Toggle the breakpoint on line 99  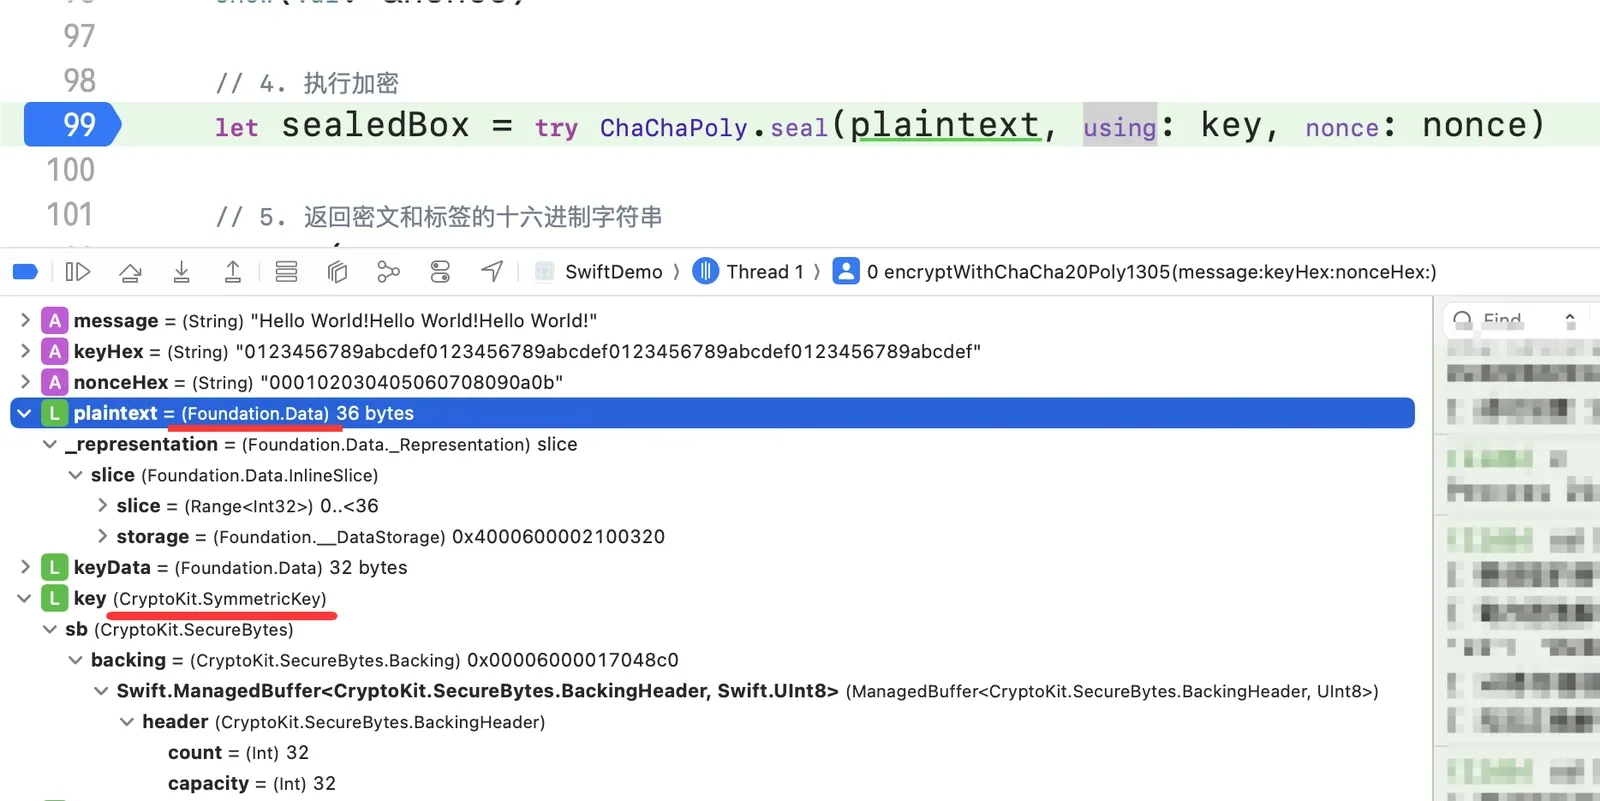(x=72, y=125)
